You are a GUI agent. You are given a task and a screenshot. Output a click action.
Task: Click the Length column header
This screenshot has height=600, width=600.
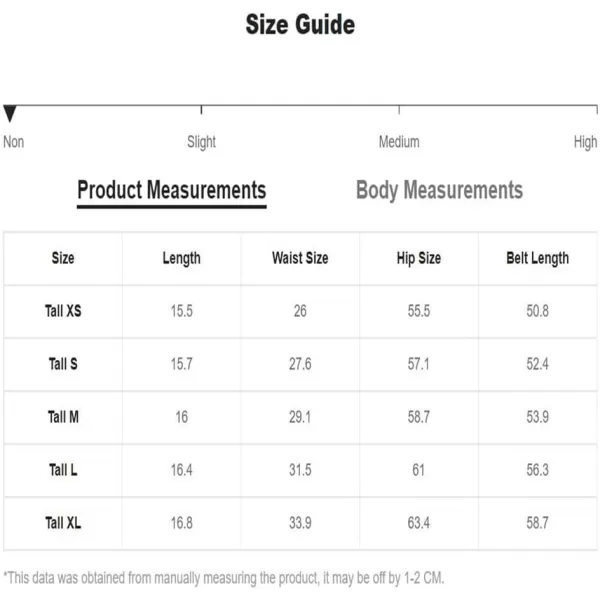[x=181, y=259]
